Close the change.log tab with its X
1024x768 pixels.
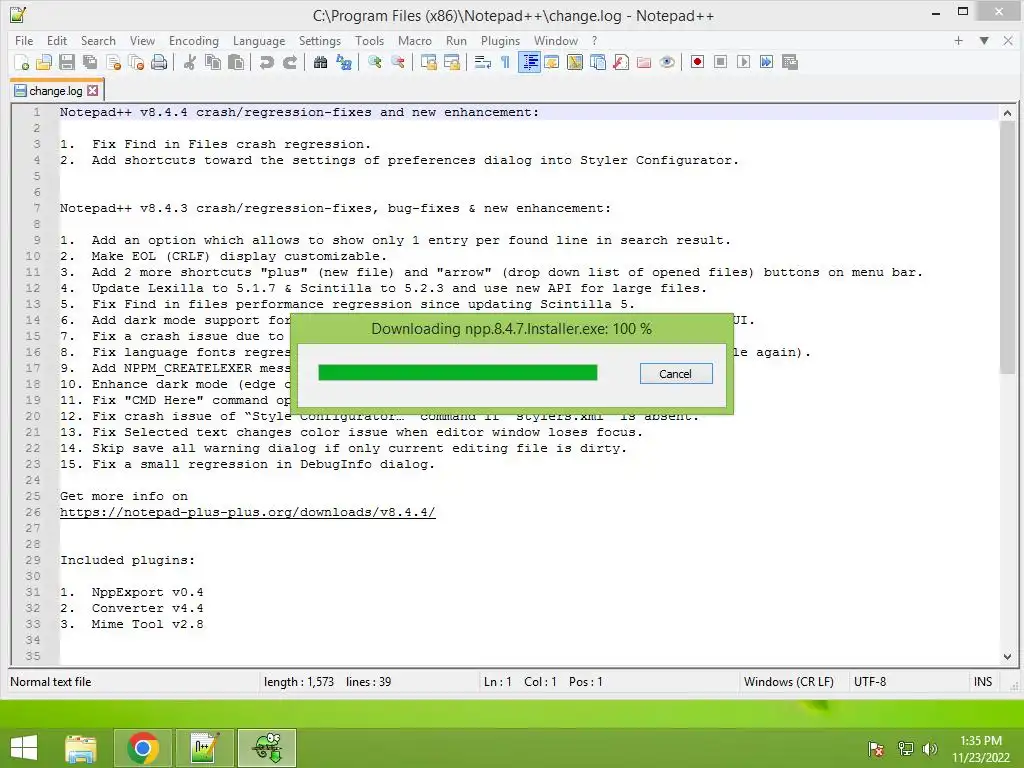point(93,91)
